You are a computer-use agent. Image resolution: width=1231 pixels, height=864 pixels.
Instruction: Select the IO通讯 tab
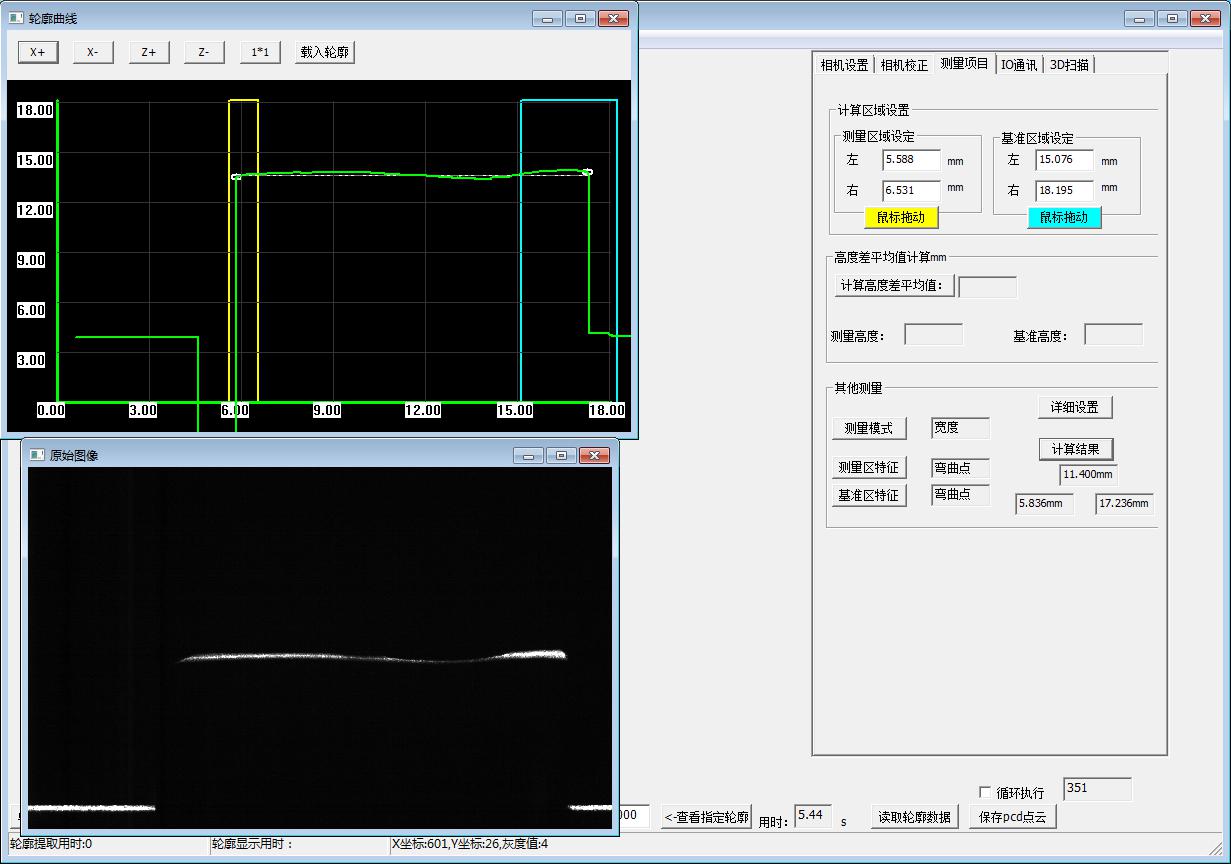click(x=1018, y=65)
